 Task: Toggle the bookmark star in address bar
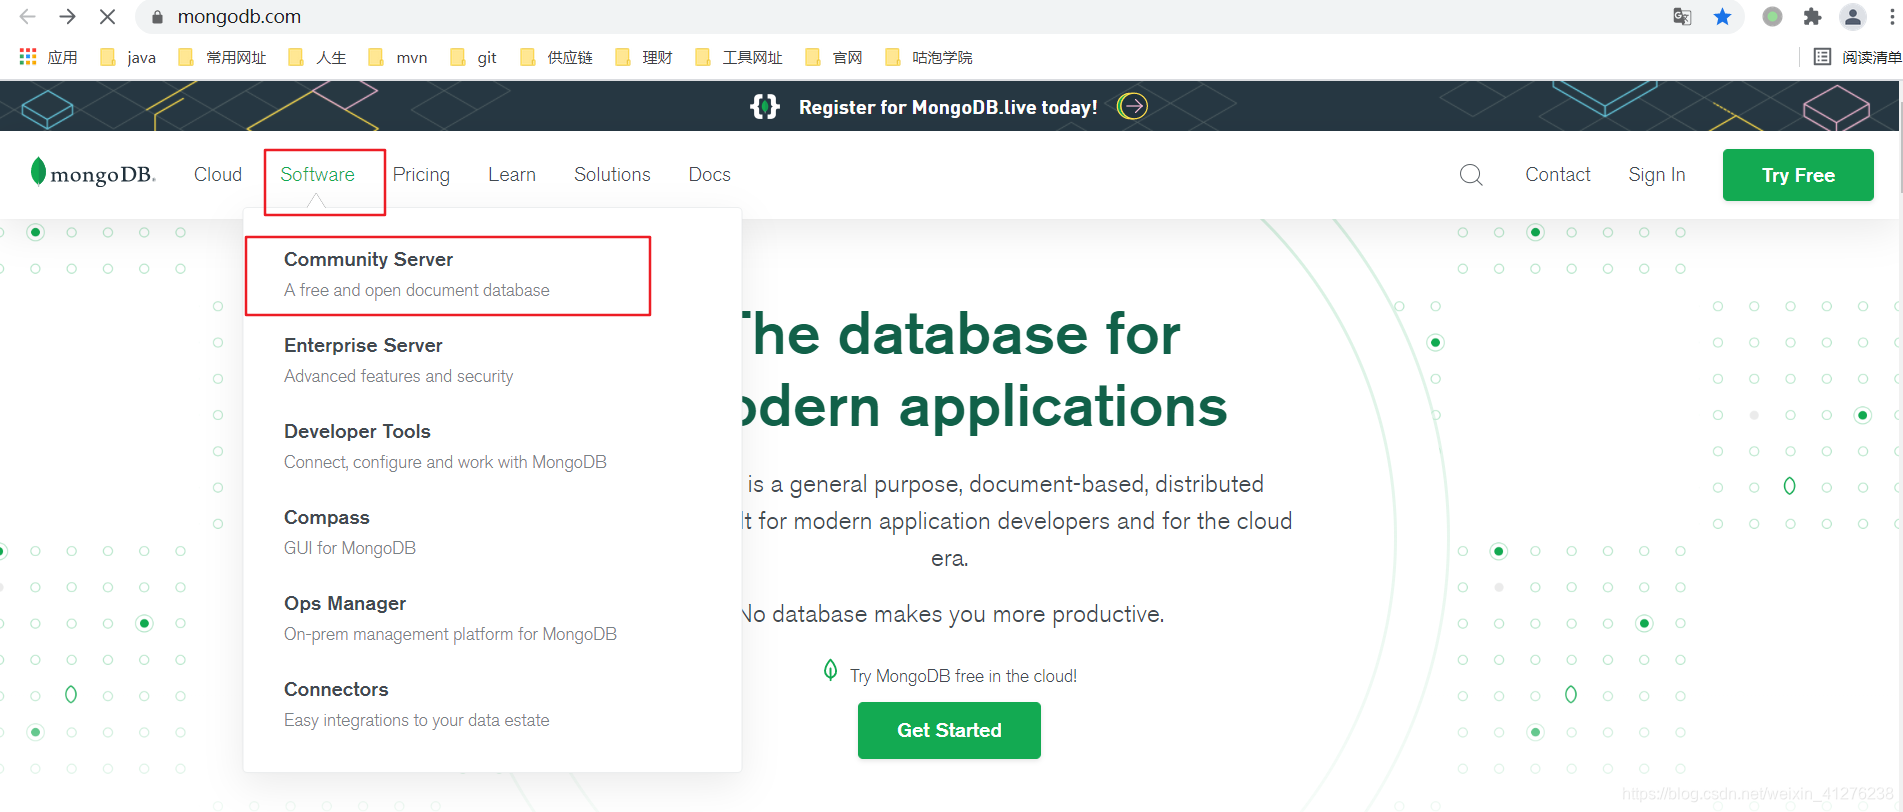[x=1722, y=16]
